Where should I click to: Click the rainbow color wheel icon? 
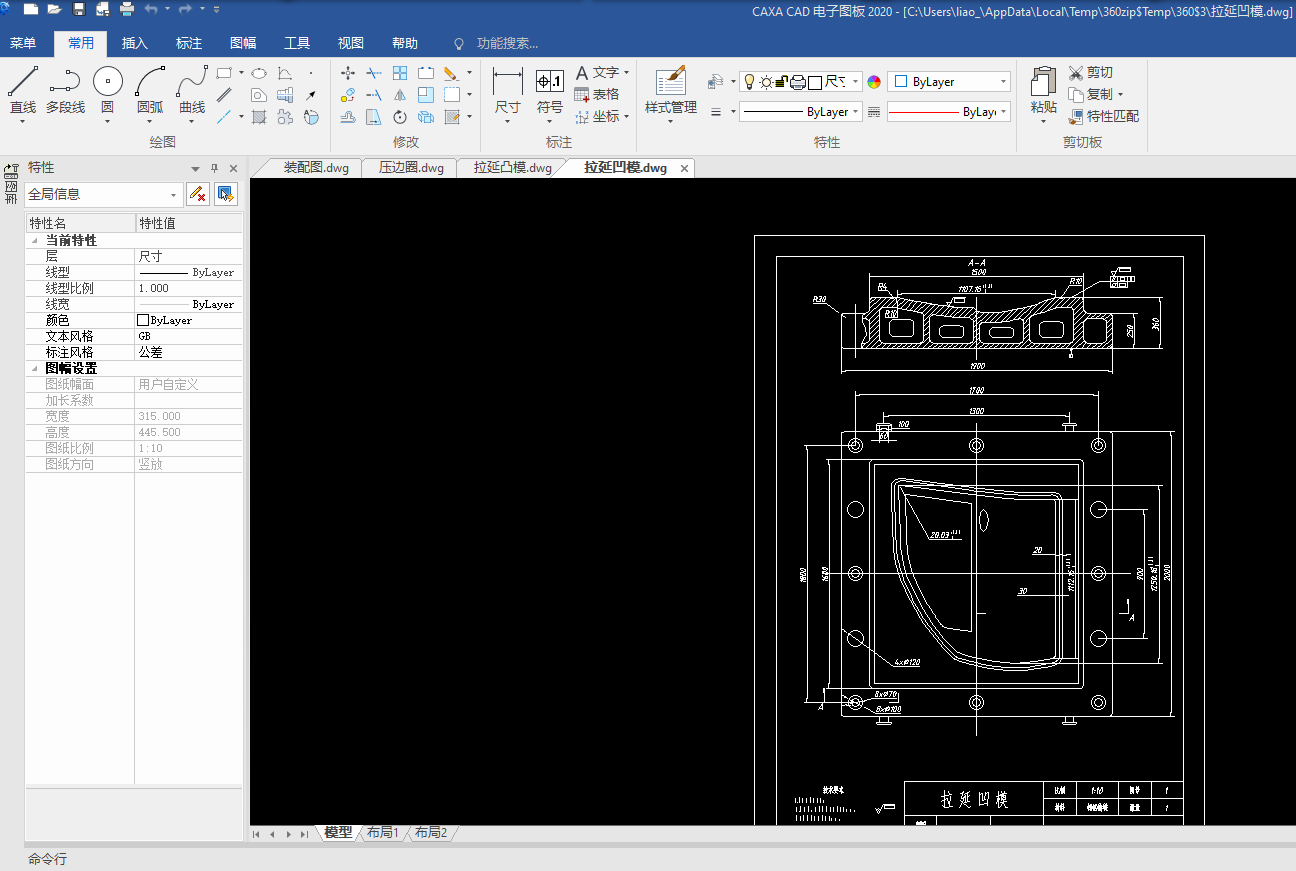point(874,82)
